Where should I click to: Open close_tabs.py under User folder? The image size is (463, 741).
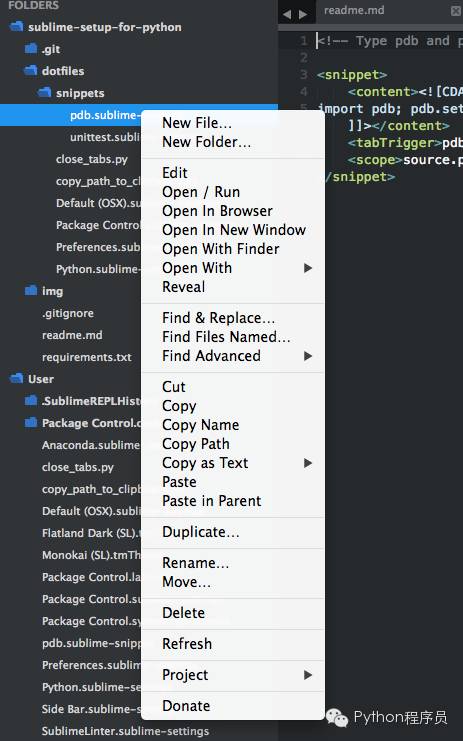coord(77,467)
